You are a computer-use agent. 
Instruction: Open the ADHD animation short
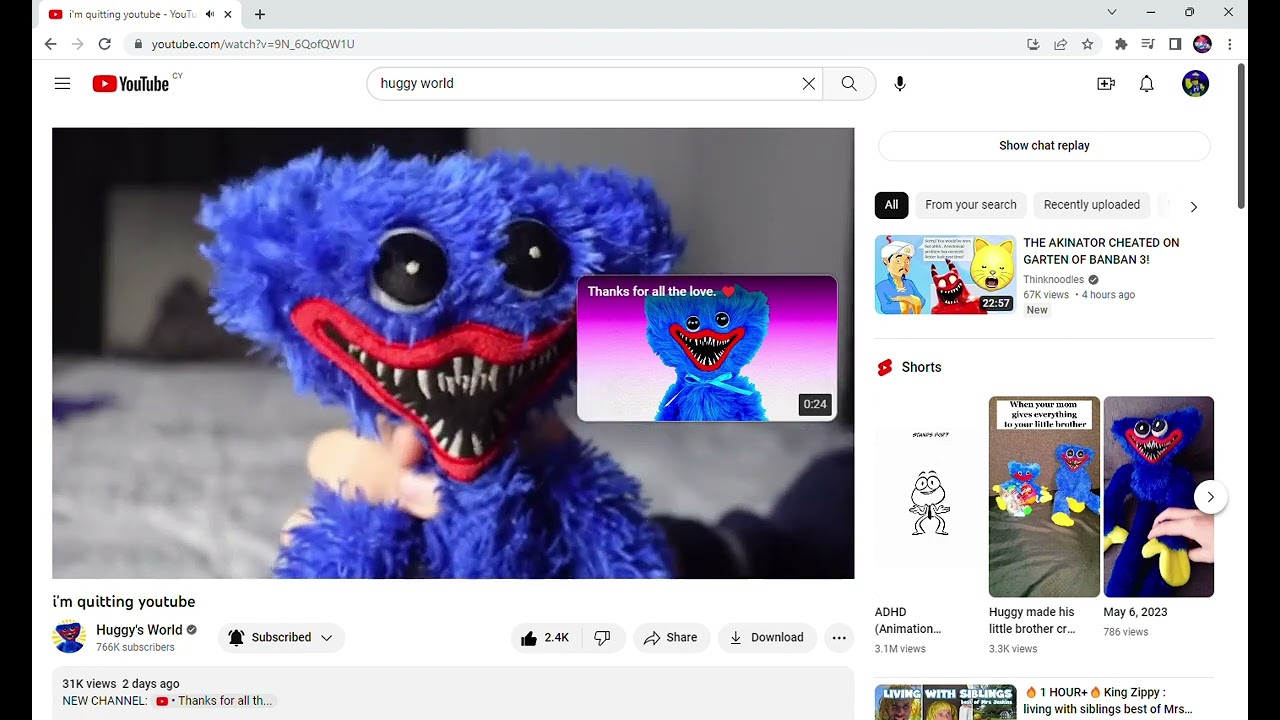point(930,497)
